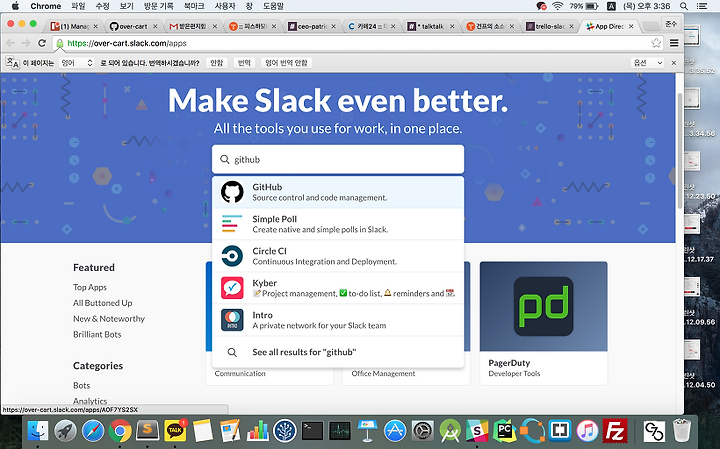Open Top Apps in Featured list

90,287
